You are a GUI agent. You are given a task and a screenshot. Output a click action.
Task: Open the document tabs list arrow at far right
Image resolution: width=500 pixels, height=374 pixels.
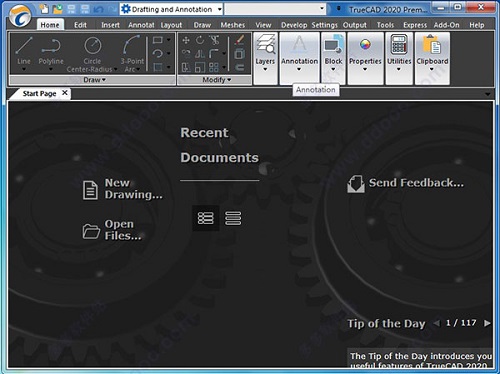click(487, 94)
